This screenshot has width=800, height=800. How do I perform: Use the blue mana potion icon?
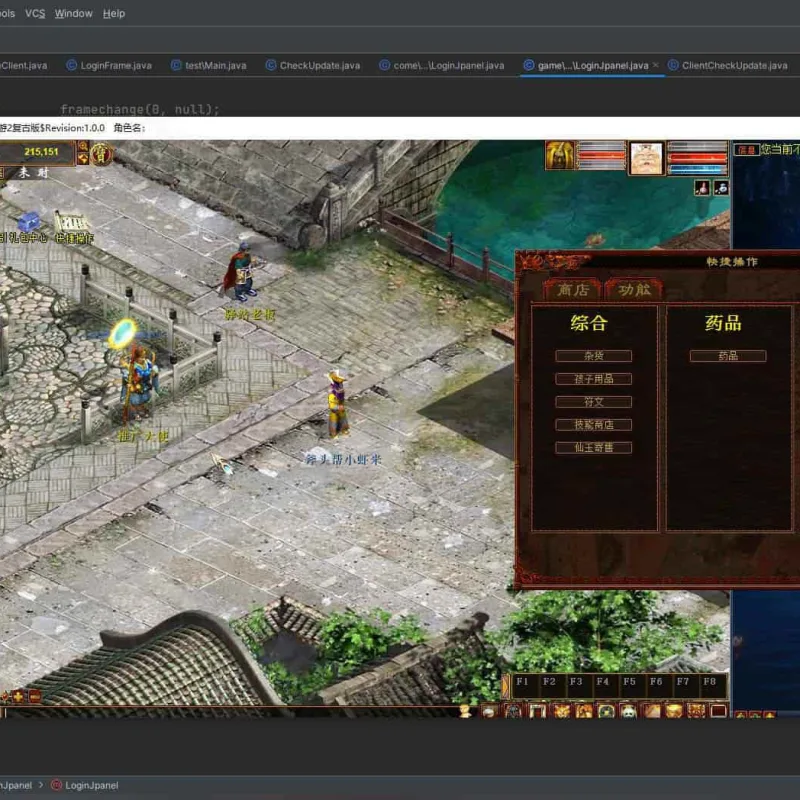721,188
